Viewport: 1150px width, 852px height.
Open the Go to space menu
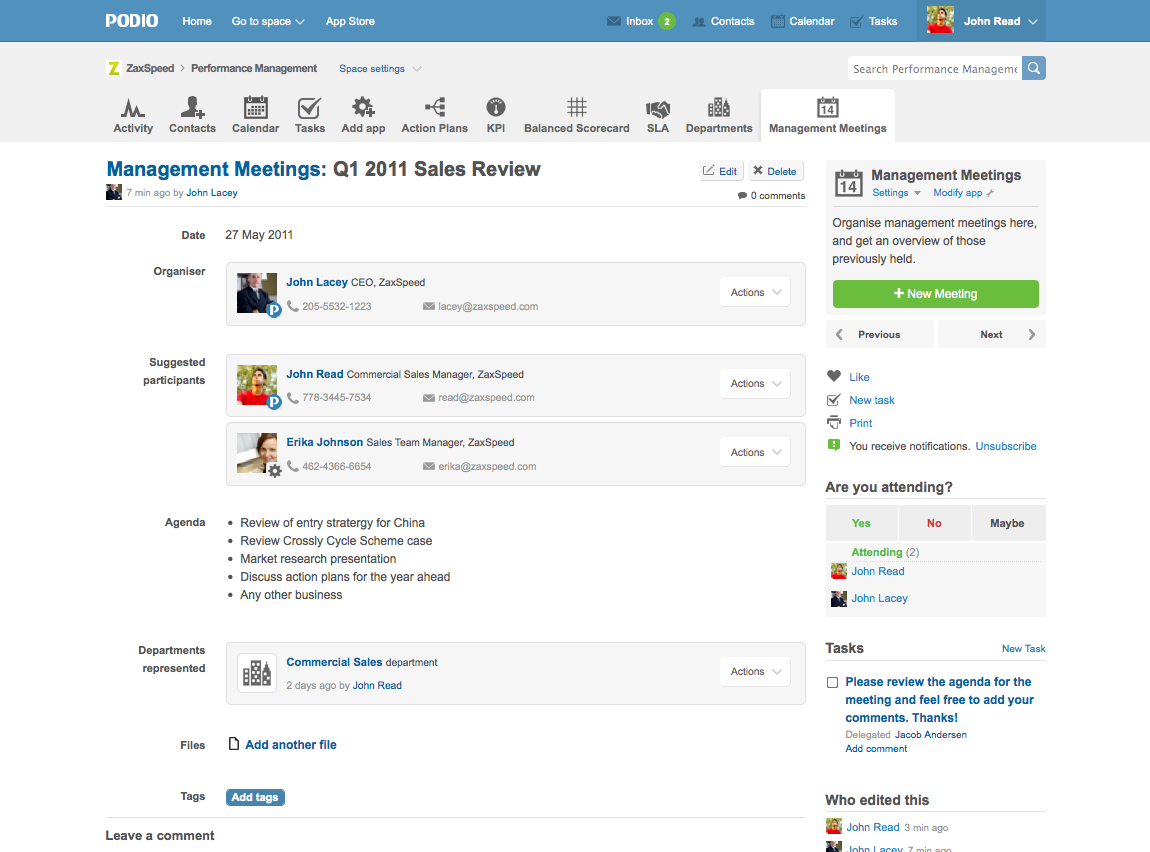[x=268, y=21]
